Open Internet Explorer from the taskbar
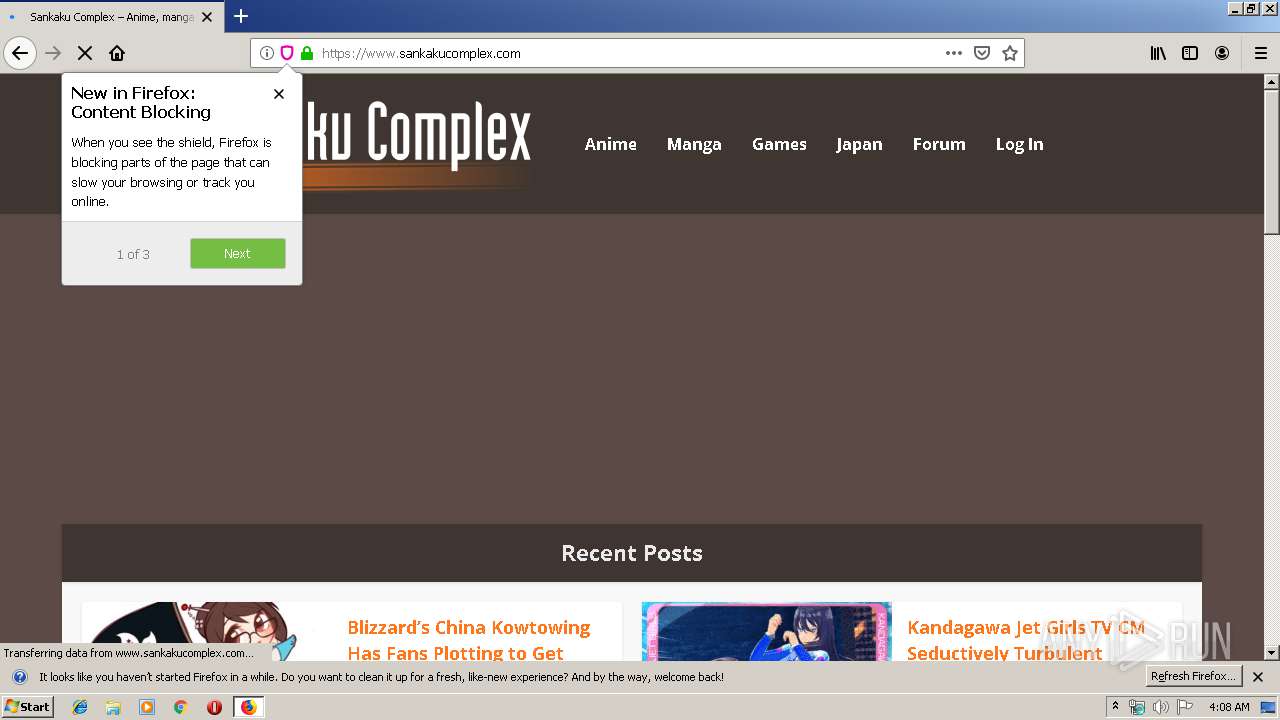The image size is (1280, 720). point(80,707)
